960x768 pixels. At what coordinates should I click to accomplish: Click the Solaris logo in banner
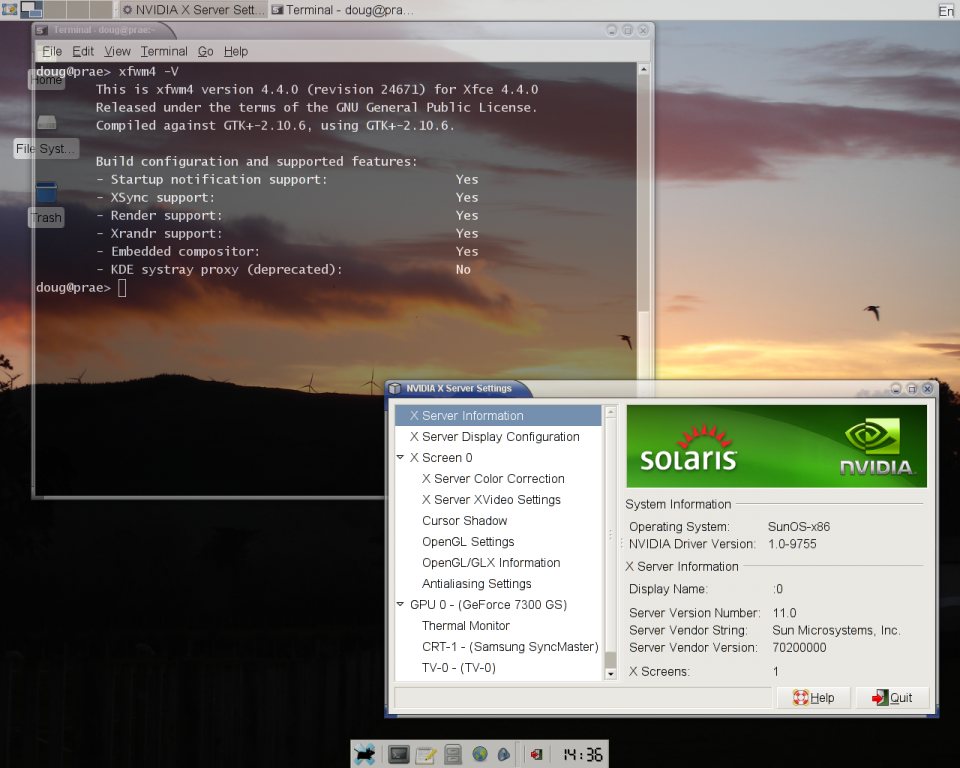click(x=689, y=448)
